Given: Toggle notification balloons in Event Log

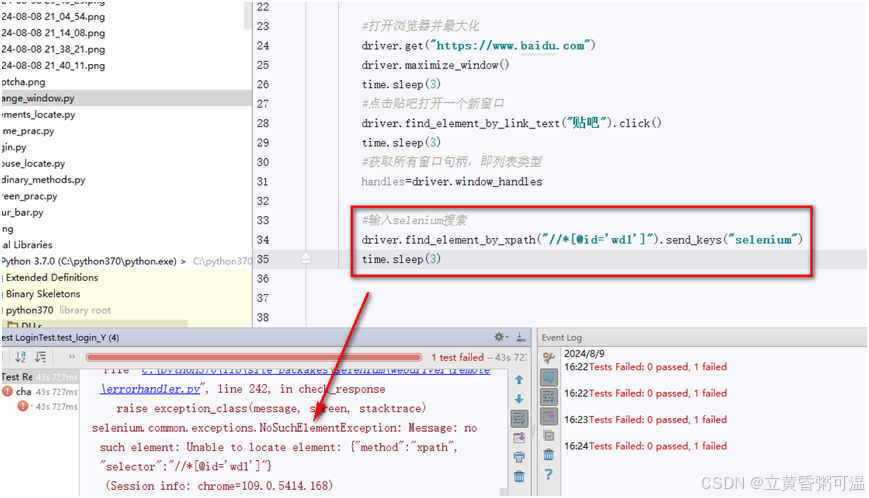Looking at the screenshot, I should [x=549, y=378].
